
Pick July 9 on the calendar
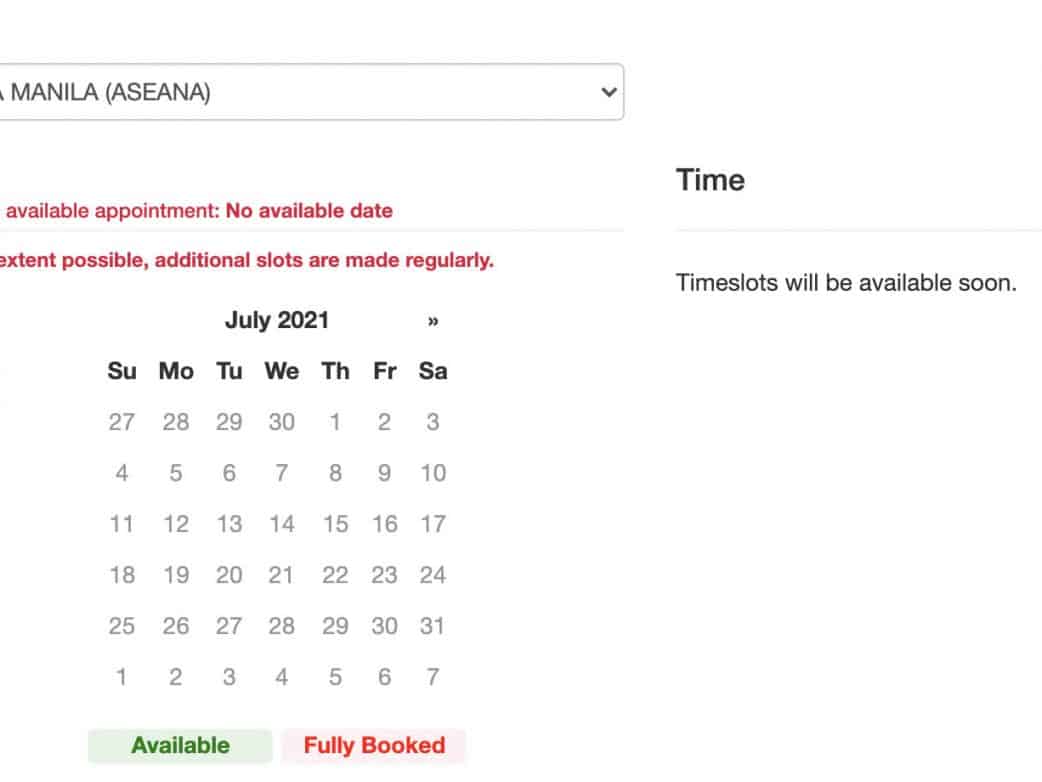(384, 473)
